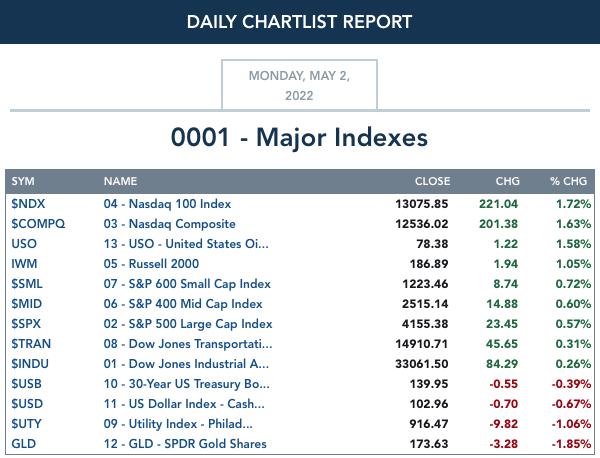
Task: Click the GLD - SPDR Gold Shares link
Action: click(x=185, y=443)
